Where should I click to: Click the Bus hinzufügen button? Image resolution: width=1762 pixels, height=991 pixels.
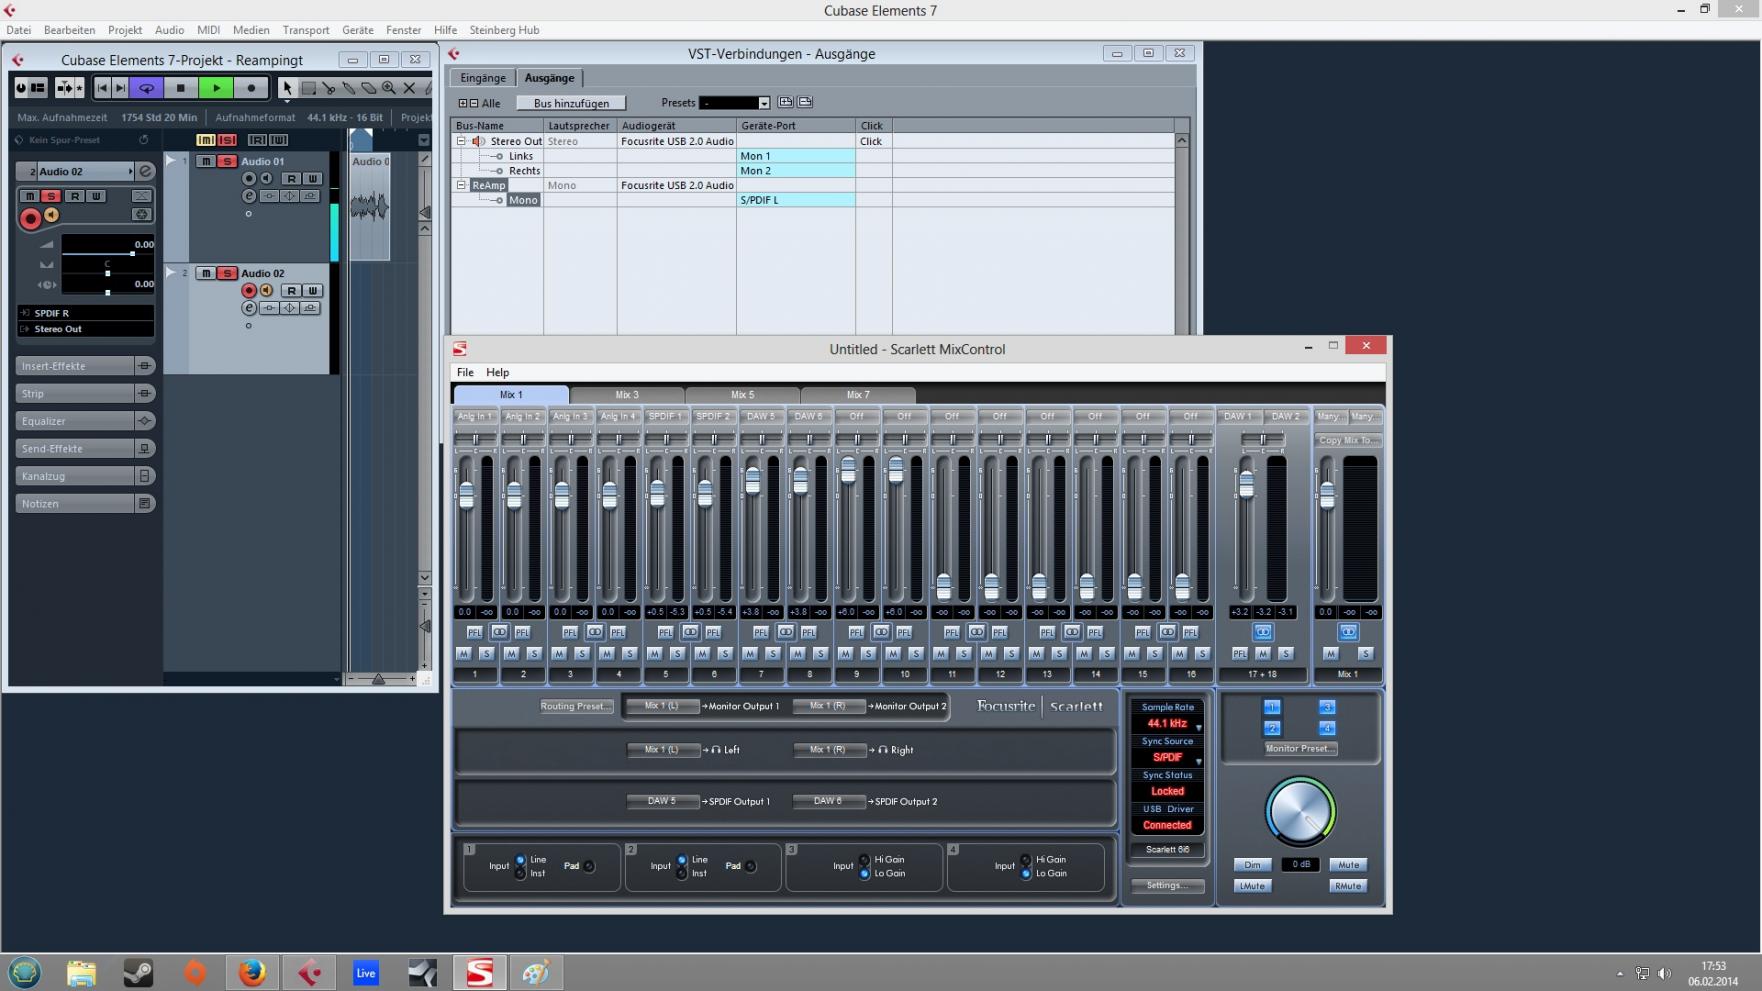point(571,103)
